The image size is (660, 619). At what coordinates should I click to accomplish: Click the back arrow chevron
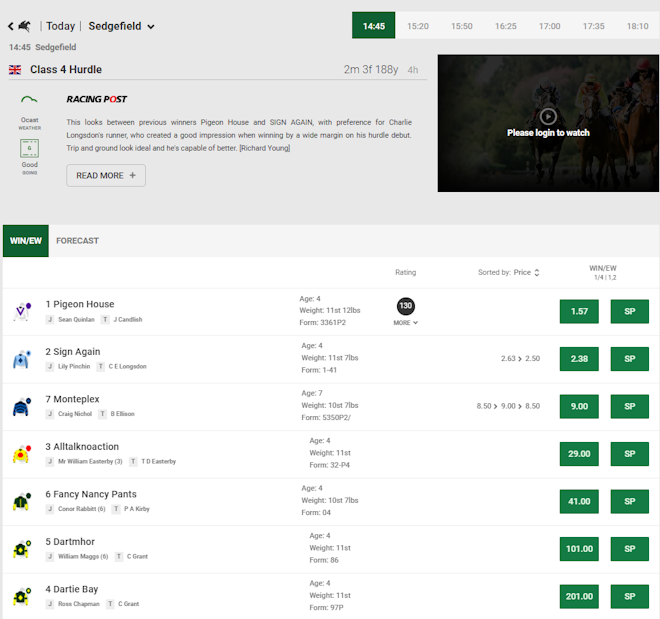[x=11, y=26]
